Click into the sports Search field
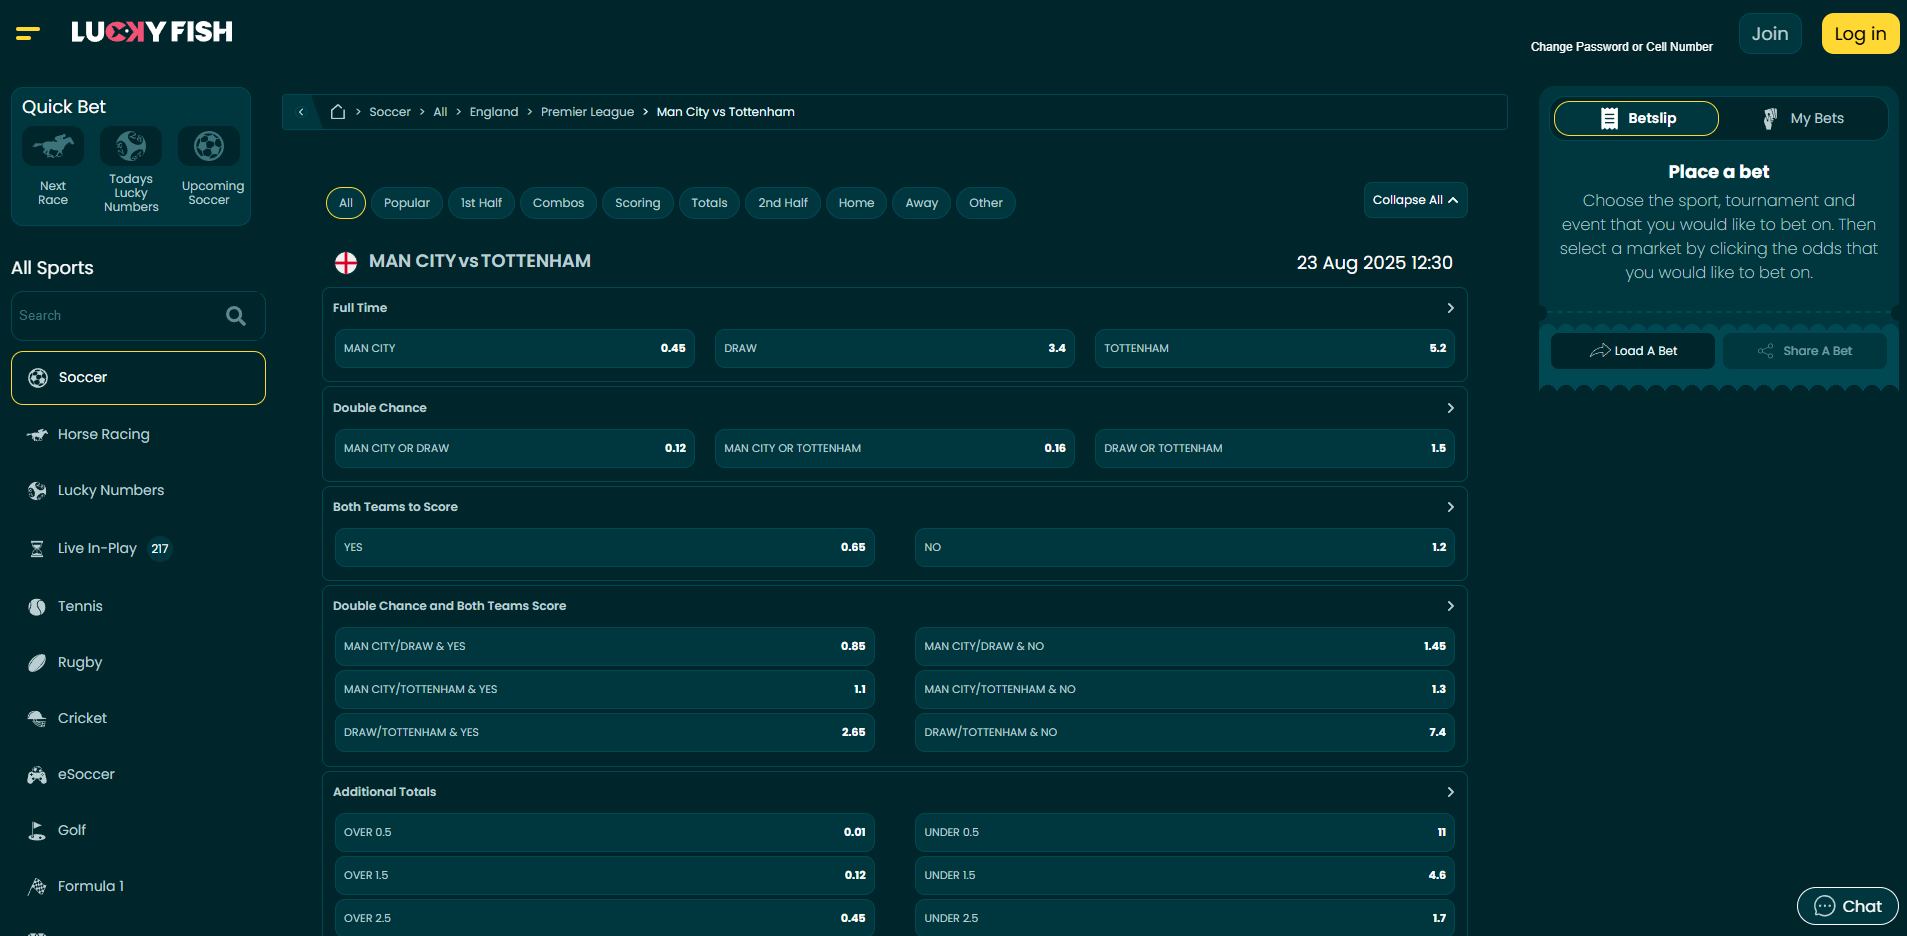Screen dimensions: 1907x936 pos(118,316)
